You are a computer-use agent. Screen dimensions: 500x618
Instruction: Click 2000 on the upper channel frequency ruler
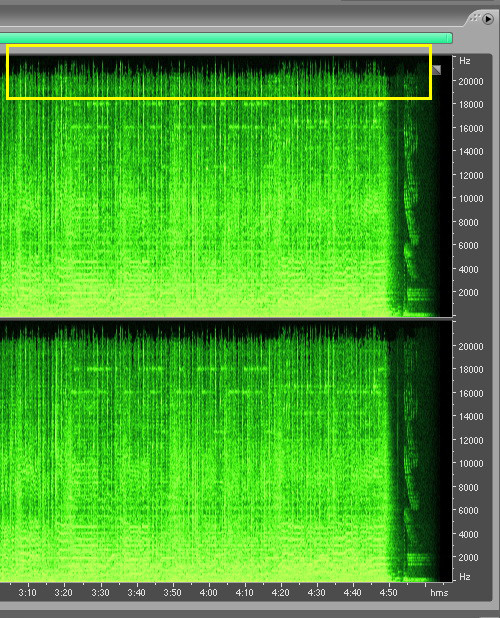[x=468, y=292]
